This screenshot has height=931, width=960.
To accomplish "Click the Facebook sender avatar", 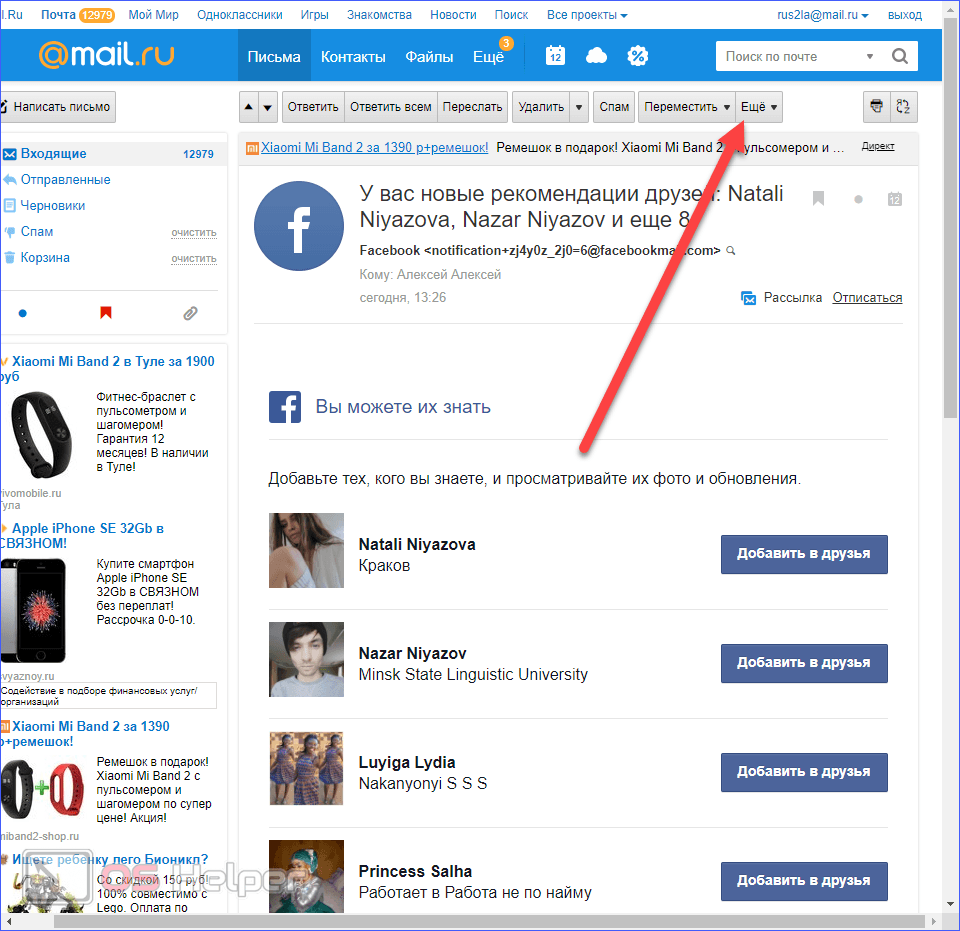I will click(299, 226).
